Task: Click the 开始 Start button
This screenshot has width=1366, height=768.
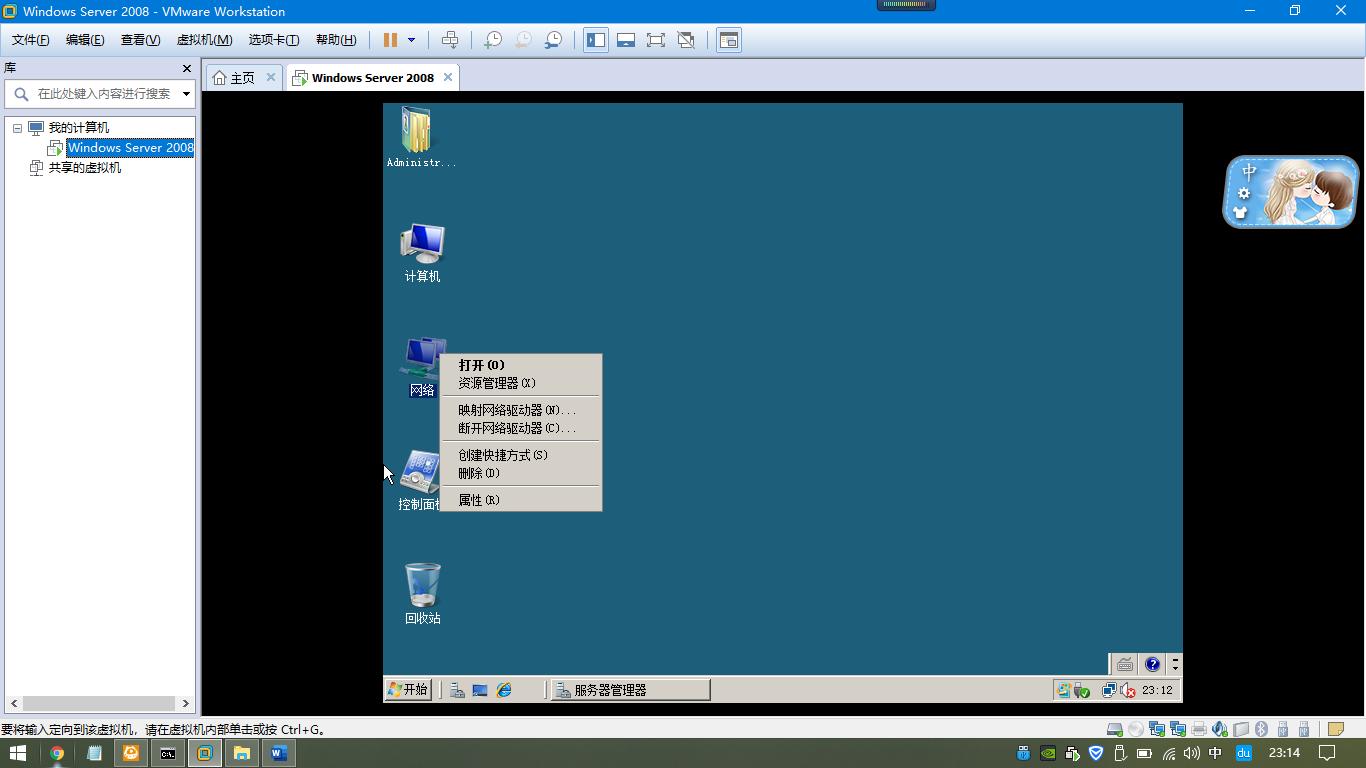Action: [408, 690]
